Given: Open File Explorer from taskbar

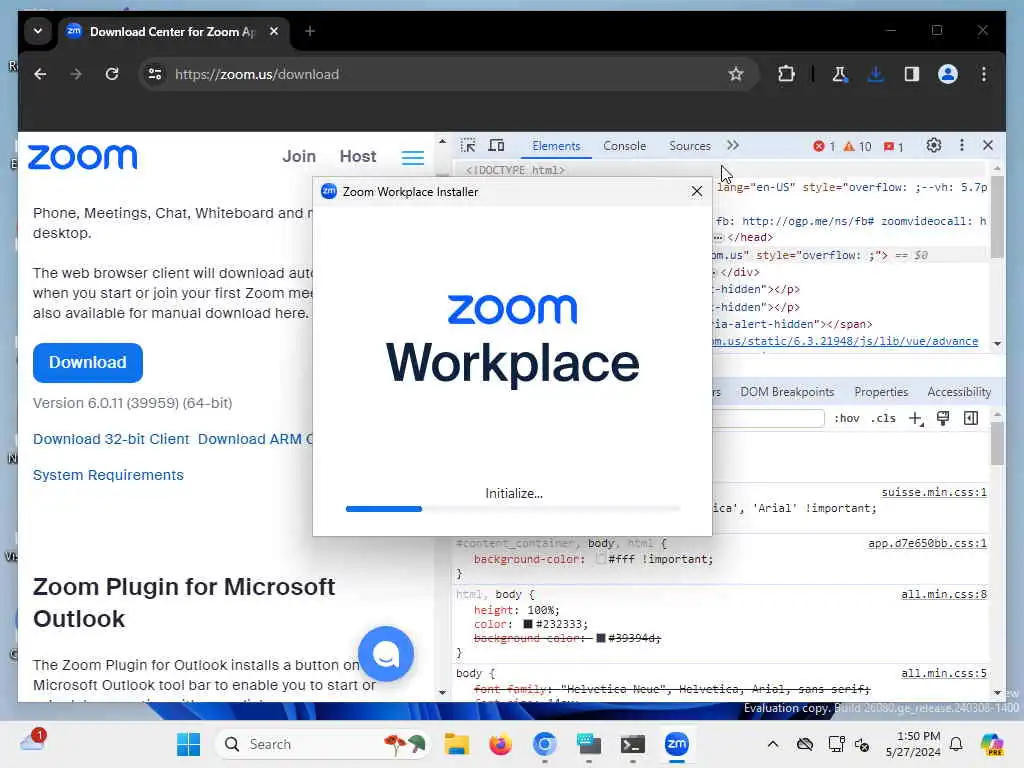Looking at the screenshot, I should (456, 744).
